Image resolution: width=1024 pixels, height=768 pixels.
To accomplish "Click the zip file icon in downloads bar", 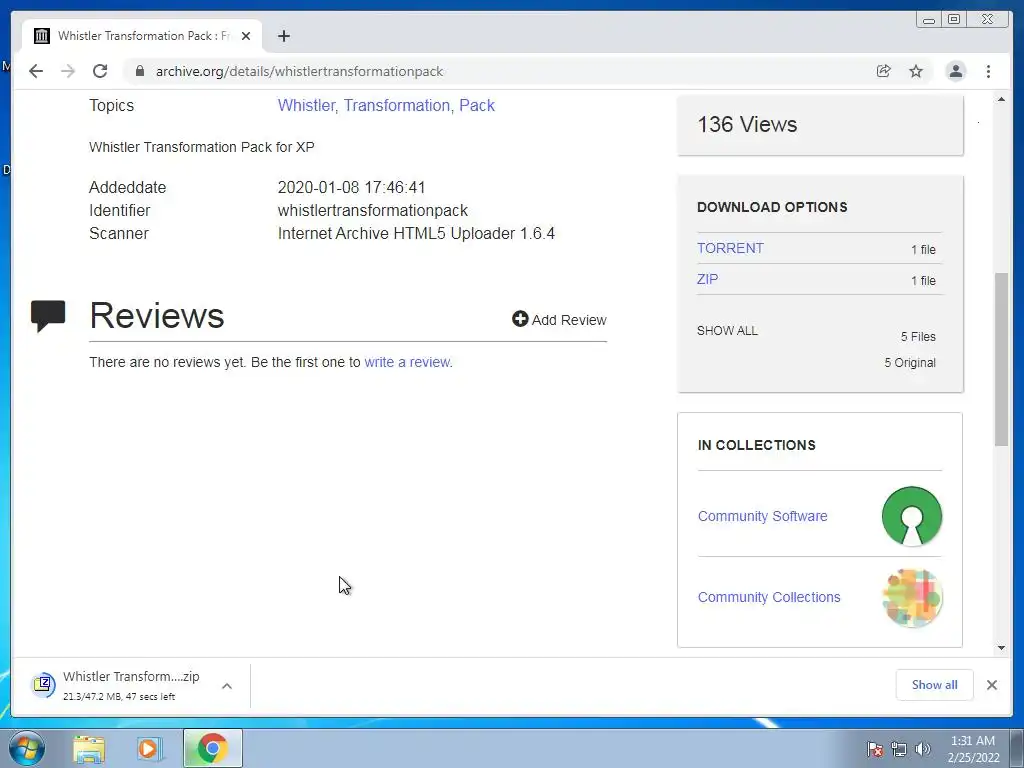I will click(43, 684).
